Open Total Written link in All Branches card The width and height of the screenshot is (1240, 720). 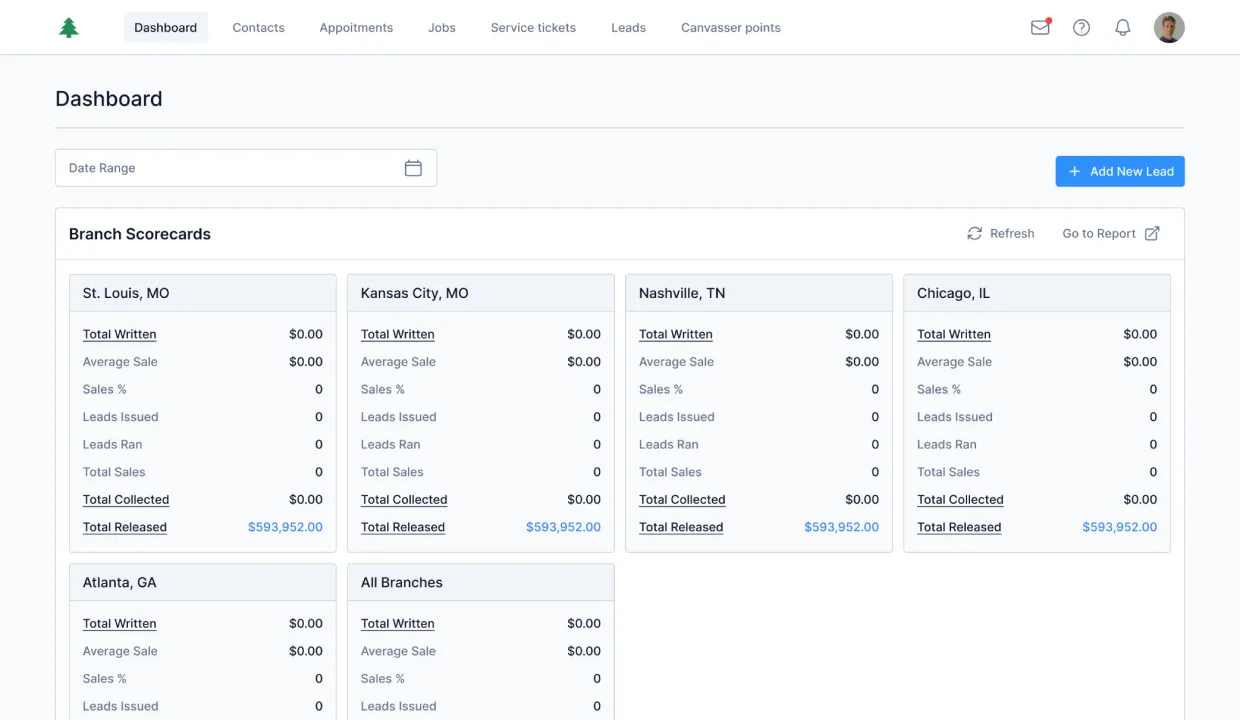pos(398,623)
